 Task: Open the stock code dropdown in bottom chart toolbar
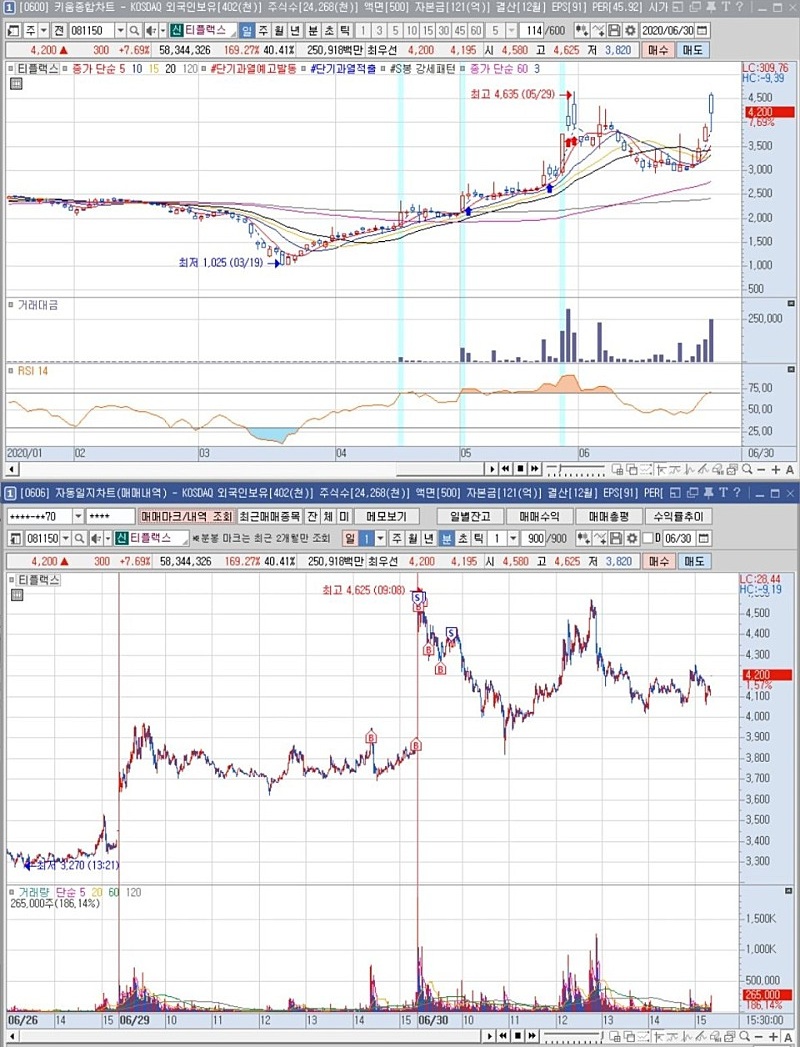(65, 539)
